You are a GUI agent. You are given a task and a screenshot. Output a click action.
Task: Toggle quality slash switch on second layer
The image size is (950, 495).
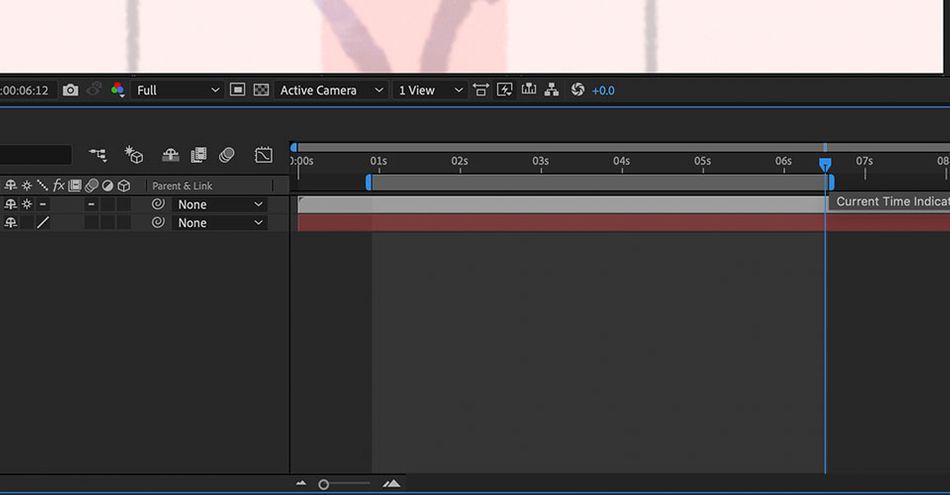click(x=42, y=222)
